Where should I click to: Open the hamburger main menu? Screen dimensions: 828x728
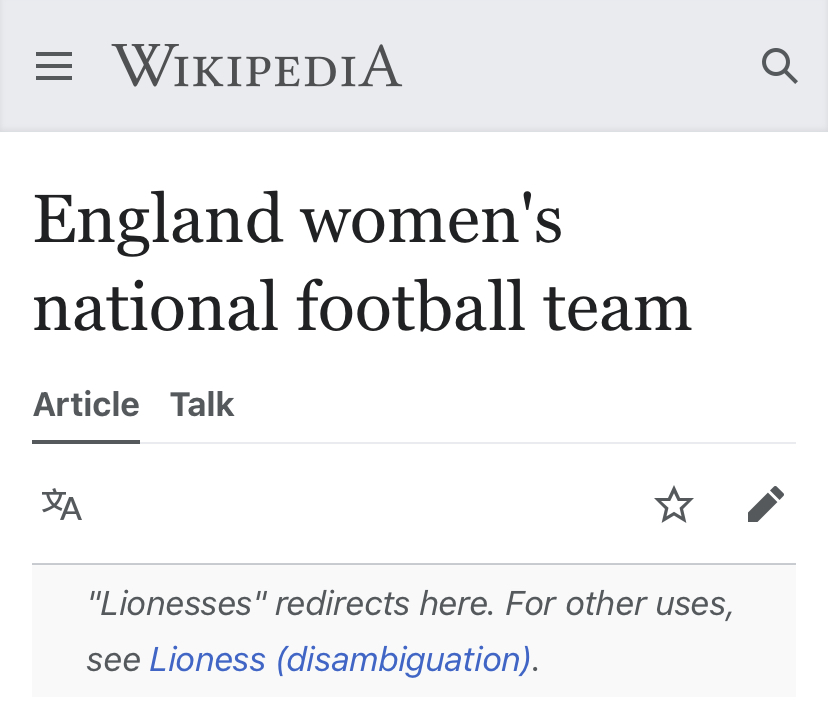54,66
